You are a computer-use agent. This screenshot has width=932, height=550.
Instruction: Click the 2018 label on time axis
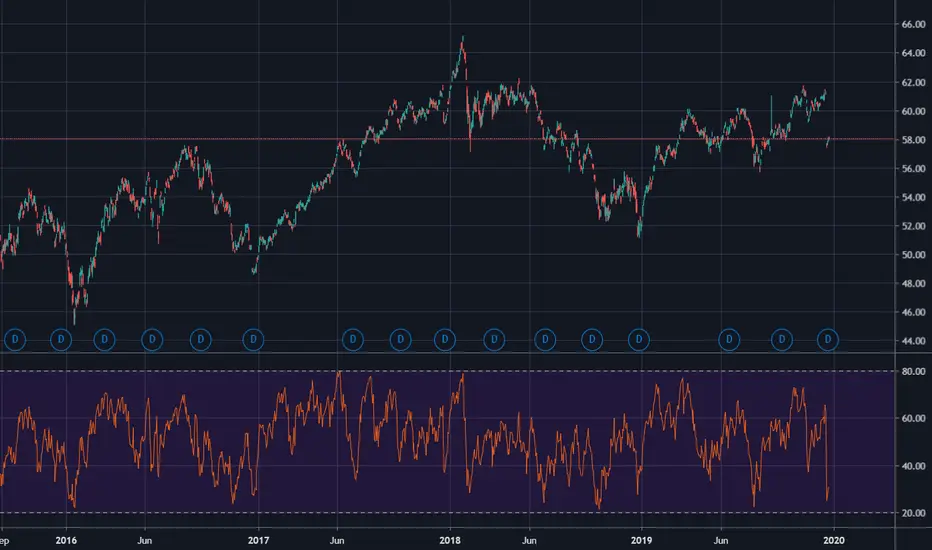(450, 540)
